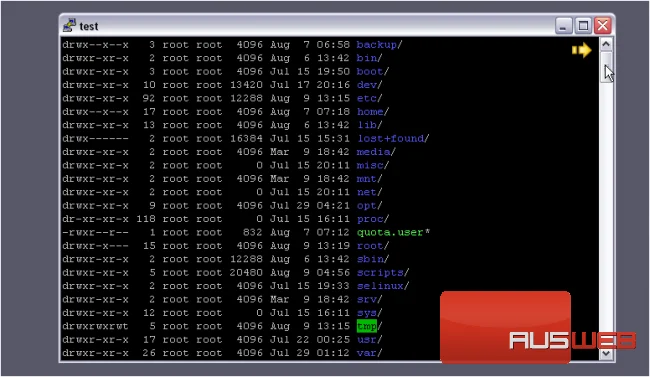Click the test window title text
The image size is (650, 377).
pyautogui.click(x=89, y=27)
